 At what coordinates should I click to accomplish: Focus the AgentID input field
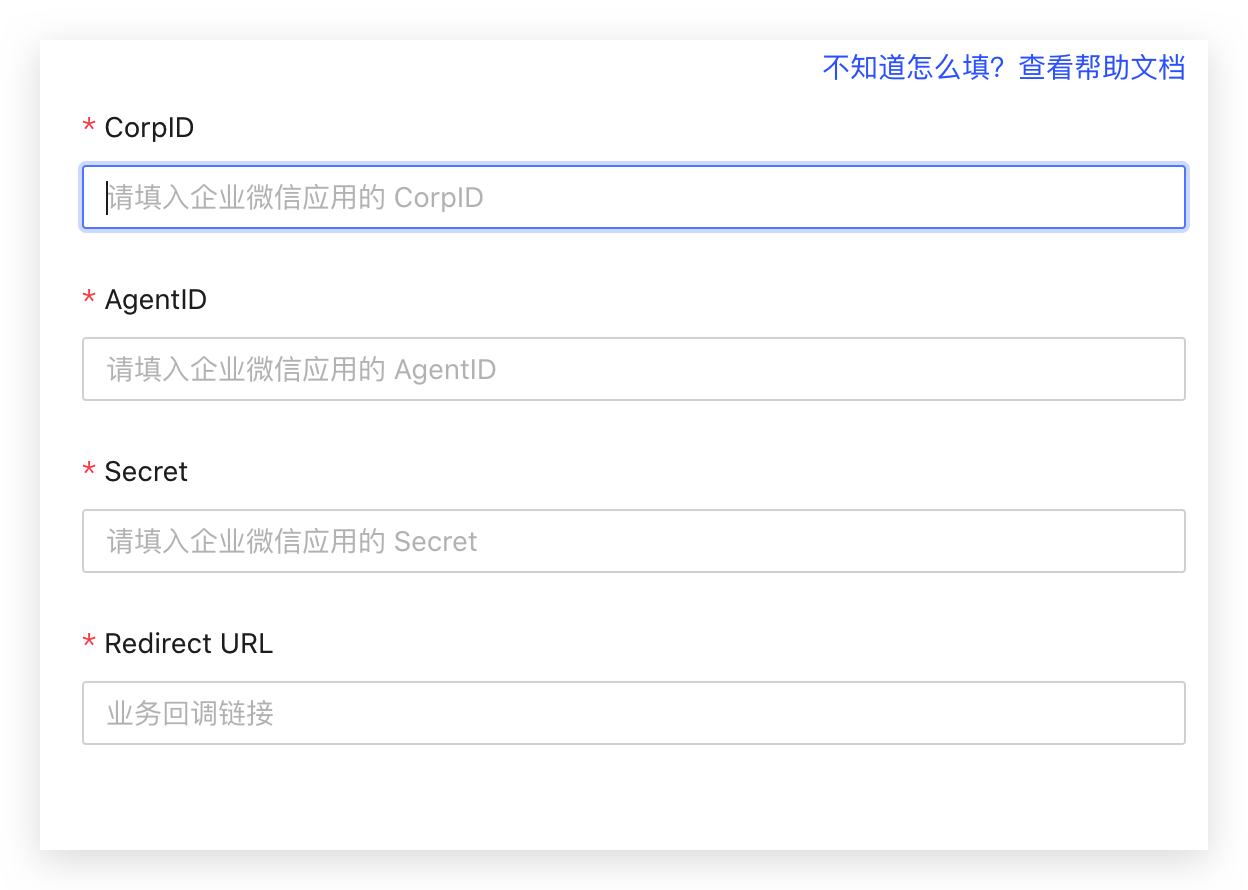634,369
